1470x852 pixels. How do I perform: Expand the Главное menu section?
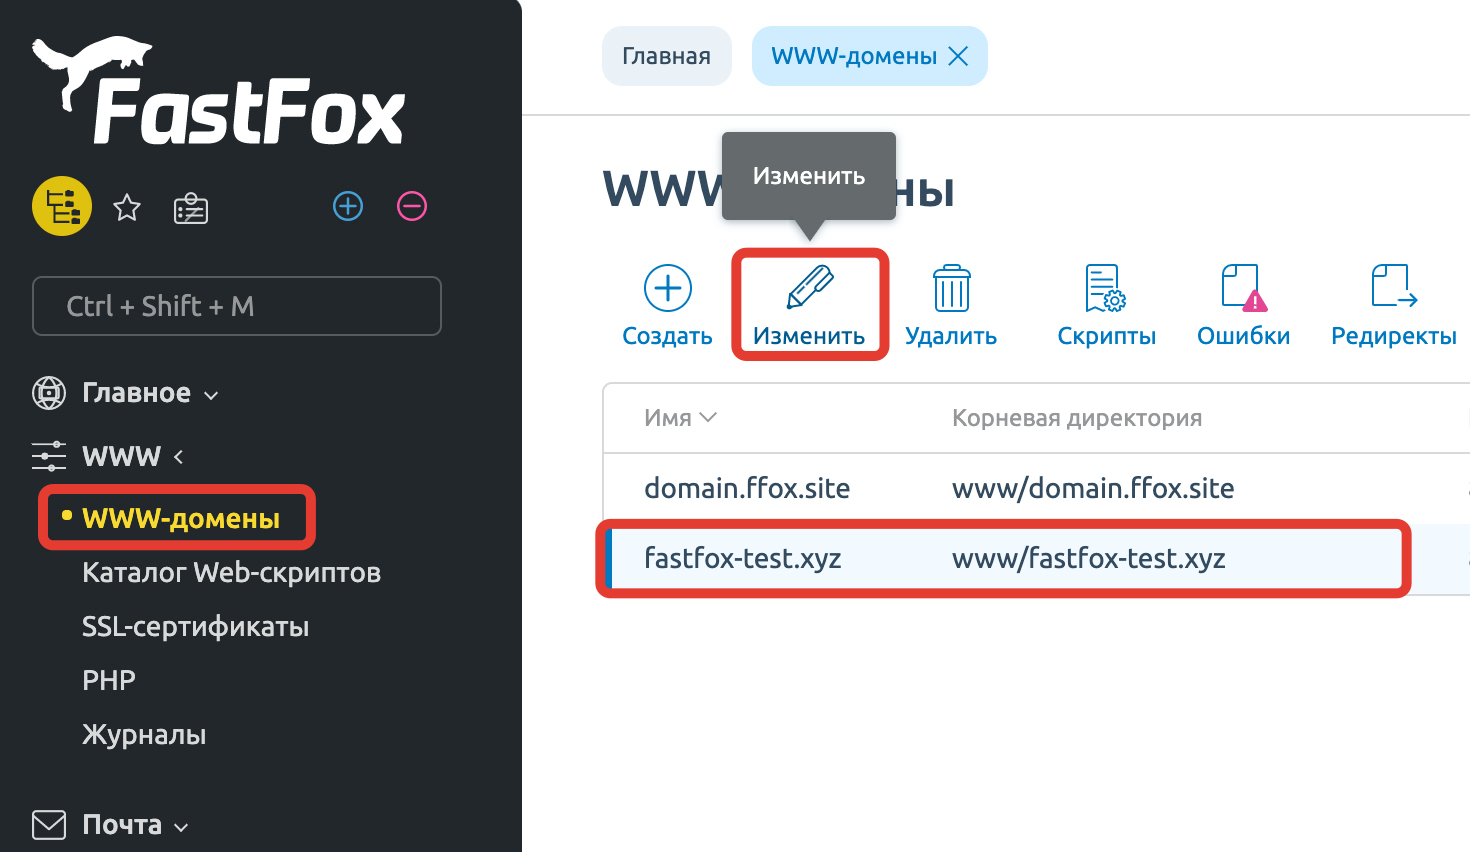click(150, 393)
